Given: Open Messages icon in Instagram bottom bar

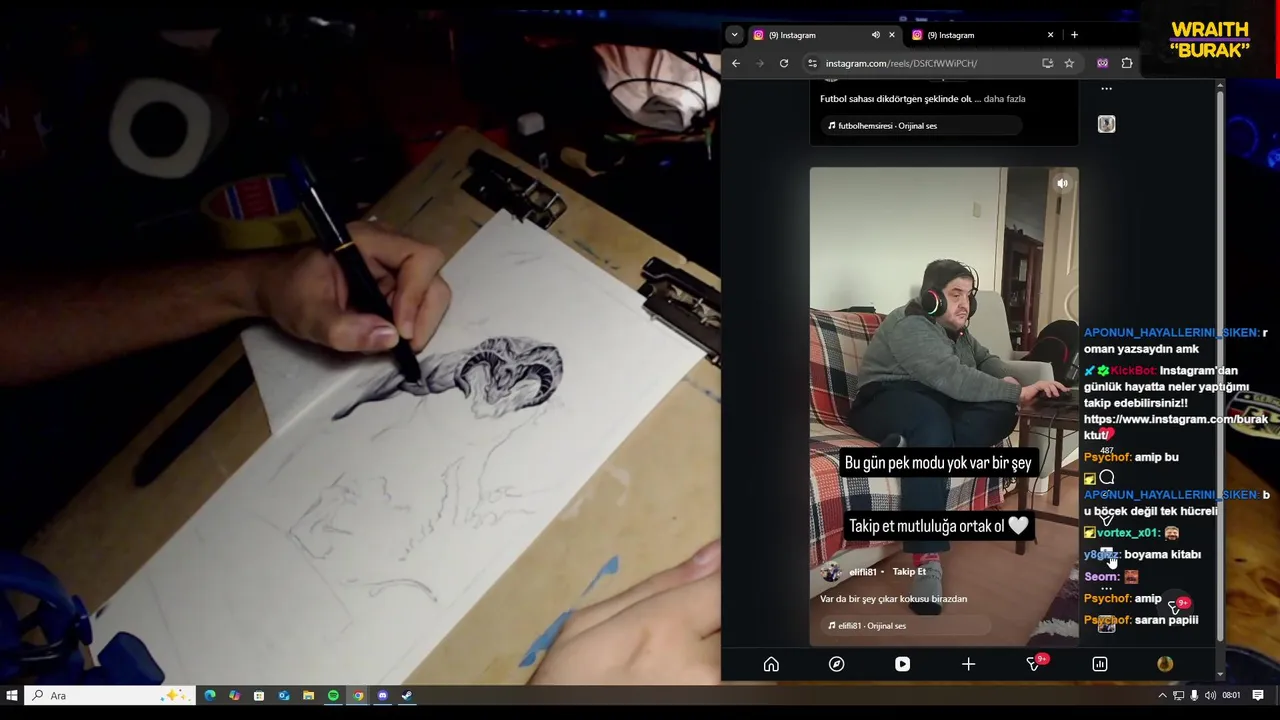Looking at the screenshot, I should (x=1034, y=664).
